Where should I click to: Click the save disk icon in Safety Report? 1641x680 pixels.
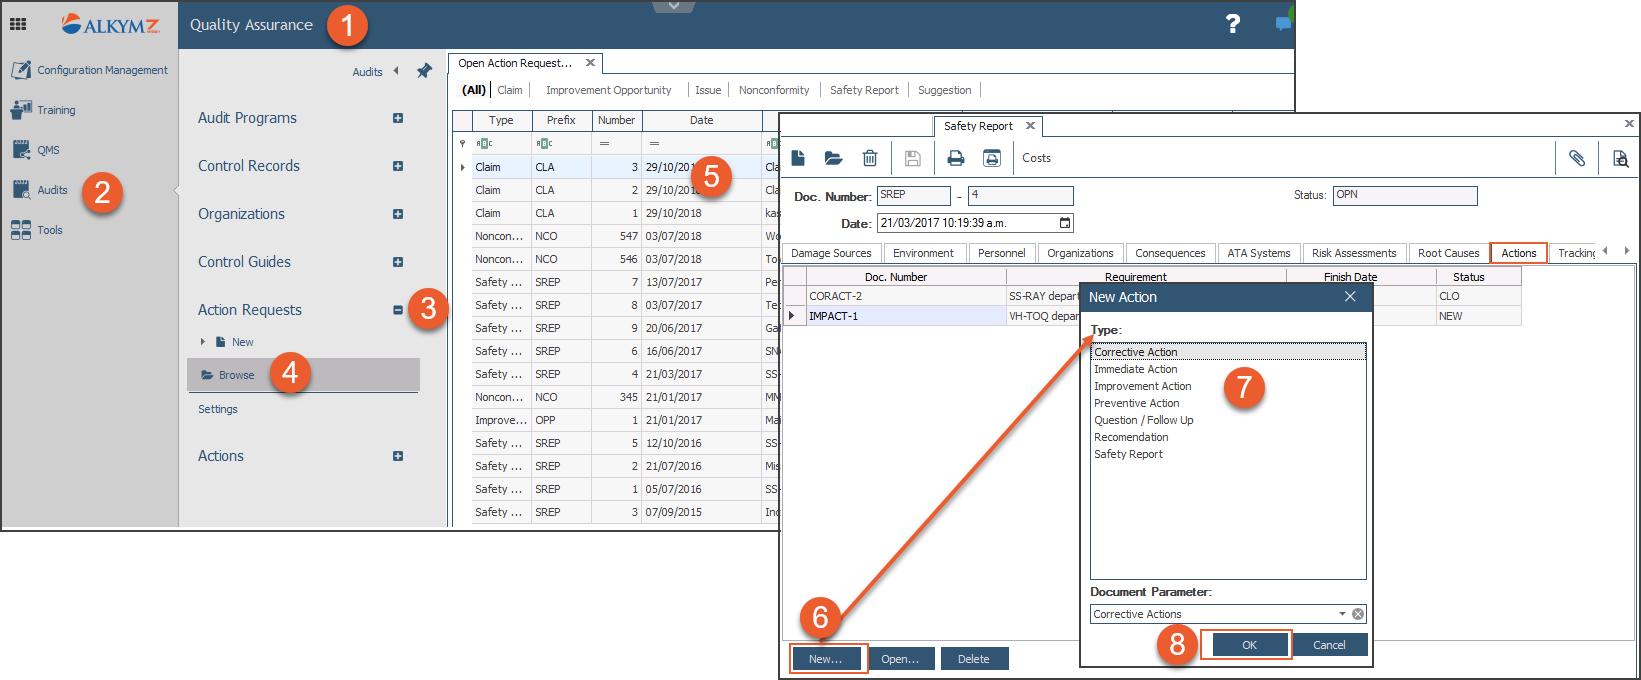point(912,158)
